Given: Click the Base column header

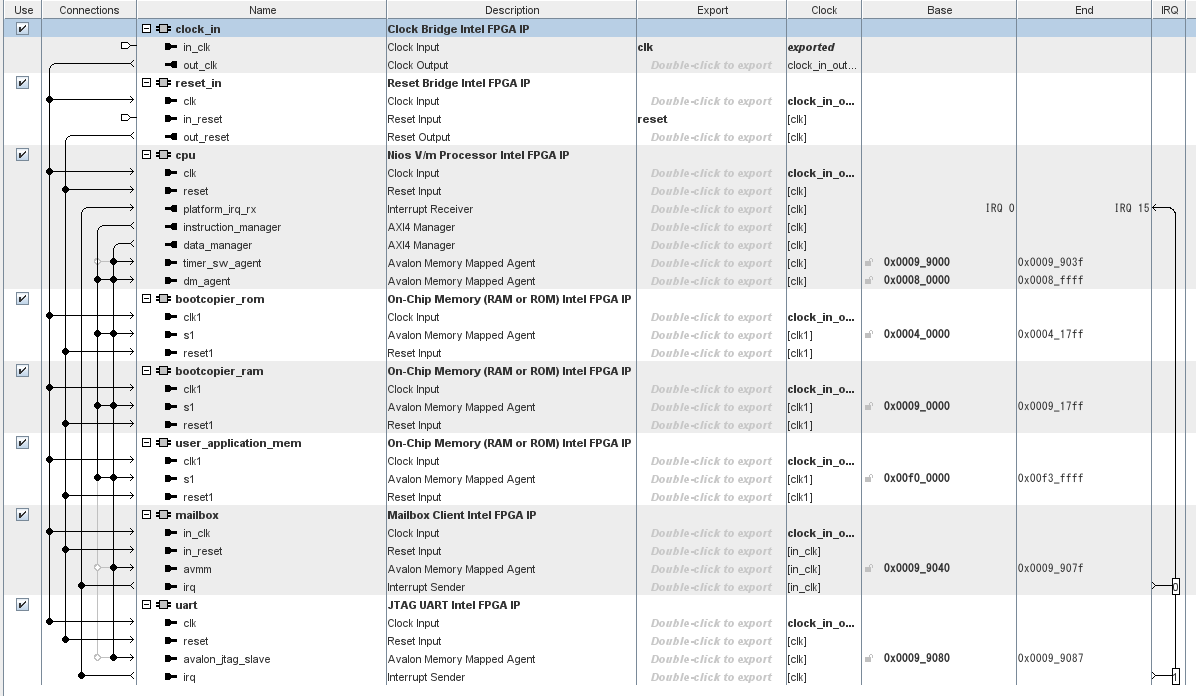Looking at the screenshot, I should [939, 10].
